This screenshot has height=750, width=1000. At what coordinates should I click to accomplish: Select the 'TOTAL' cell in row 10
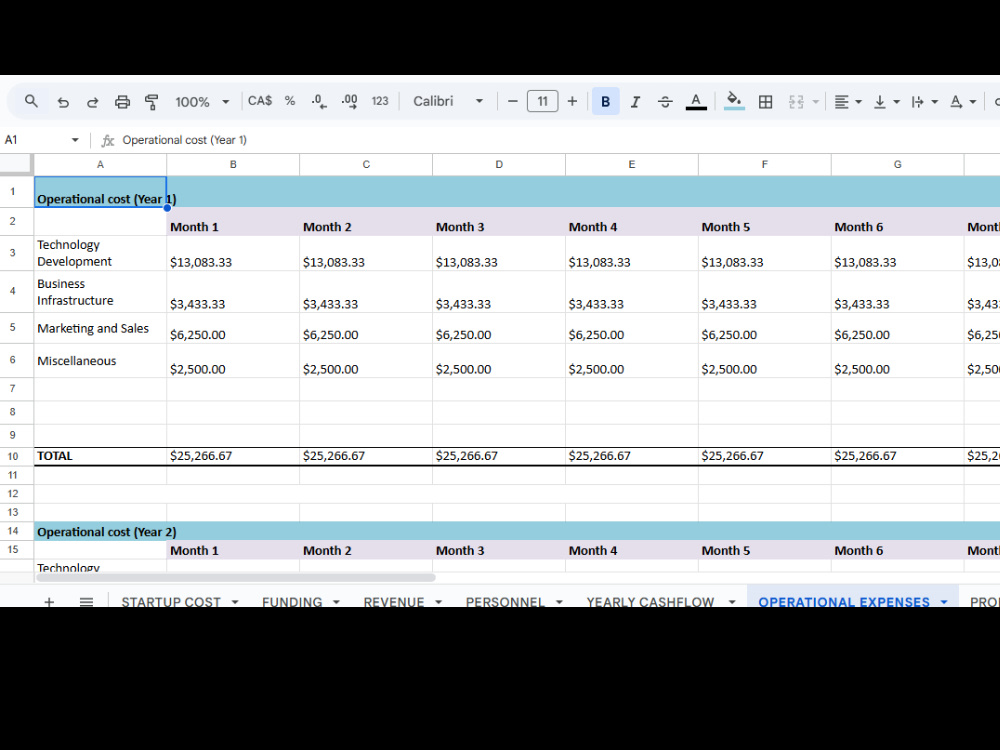(100, 456)
